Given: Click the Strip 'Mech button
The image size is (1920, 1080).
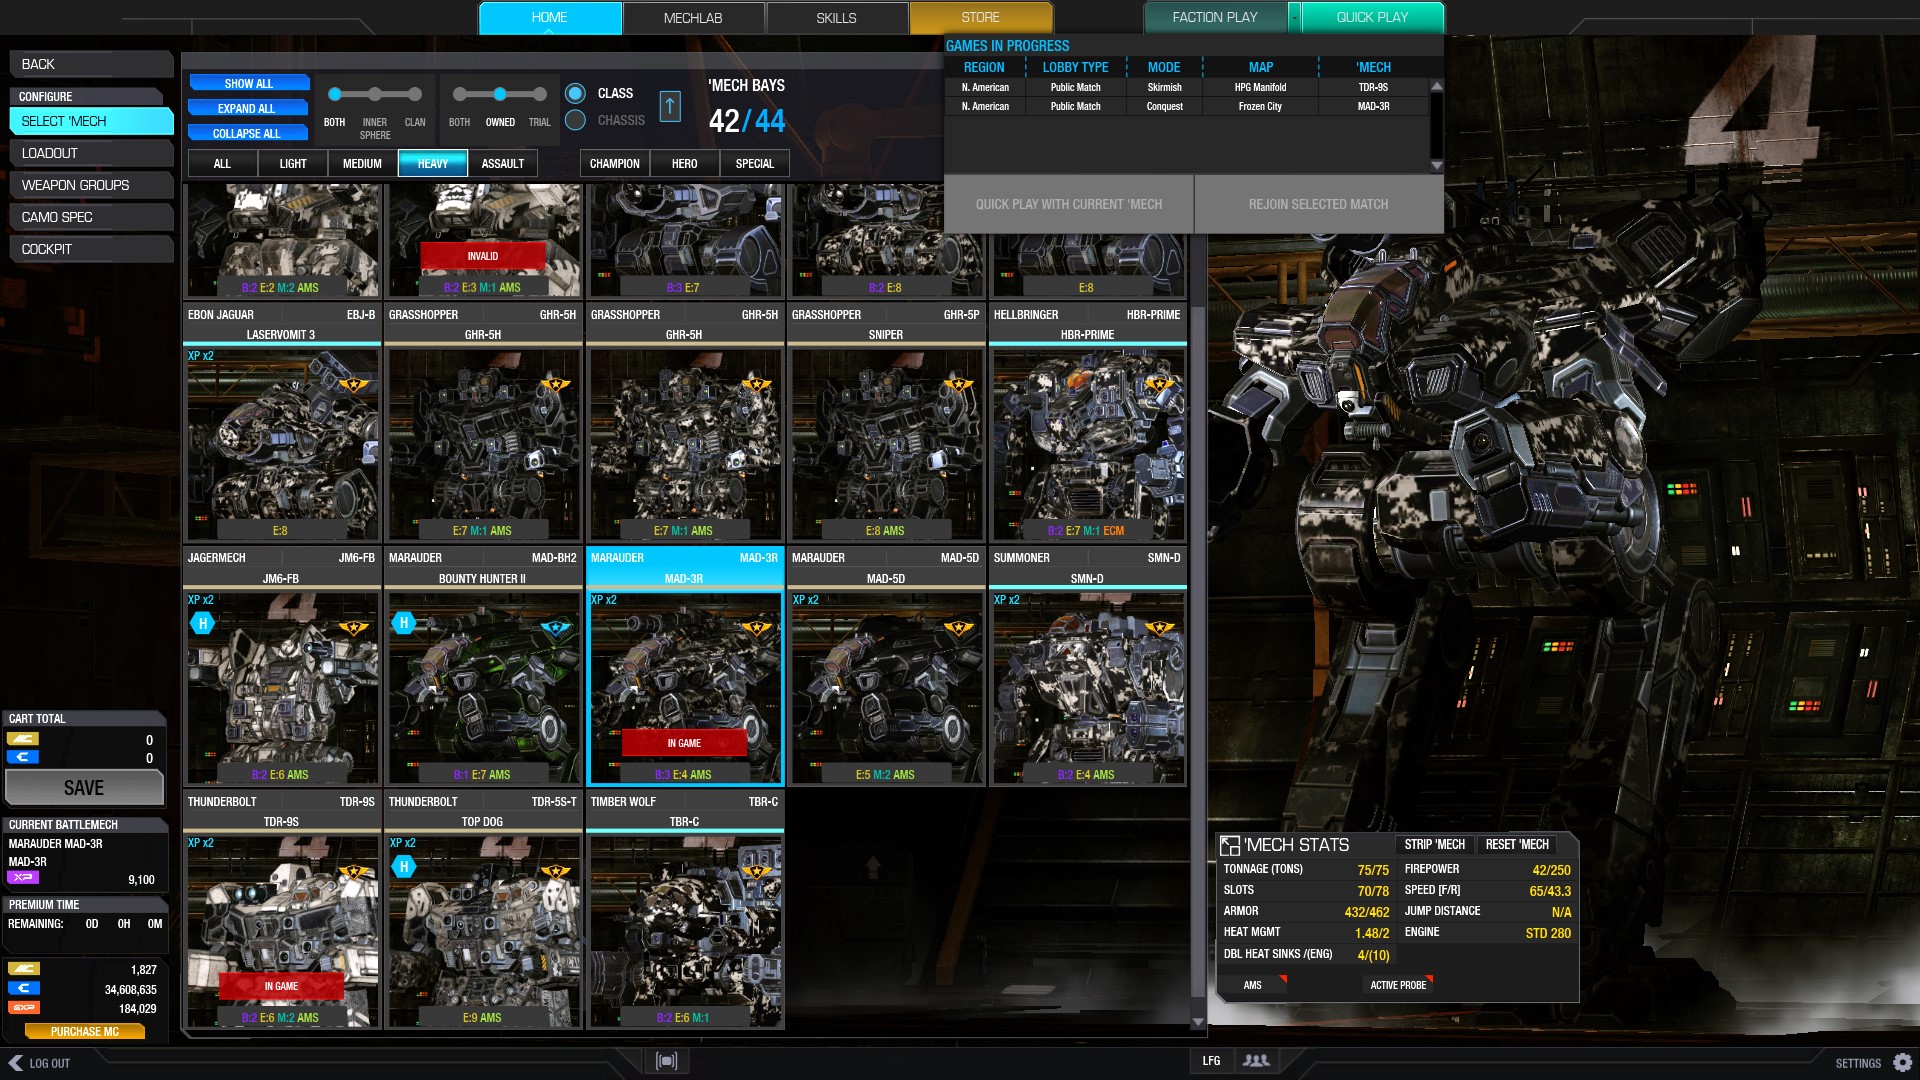Looking at the screenshot, I should tap(1434, 845).
